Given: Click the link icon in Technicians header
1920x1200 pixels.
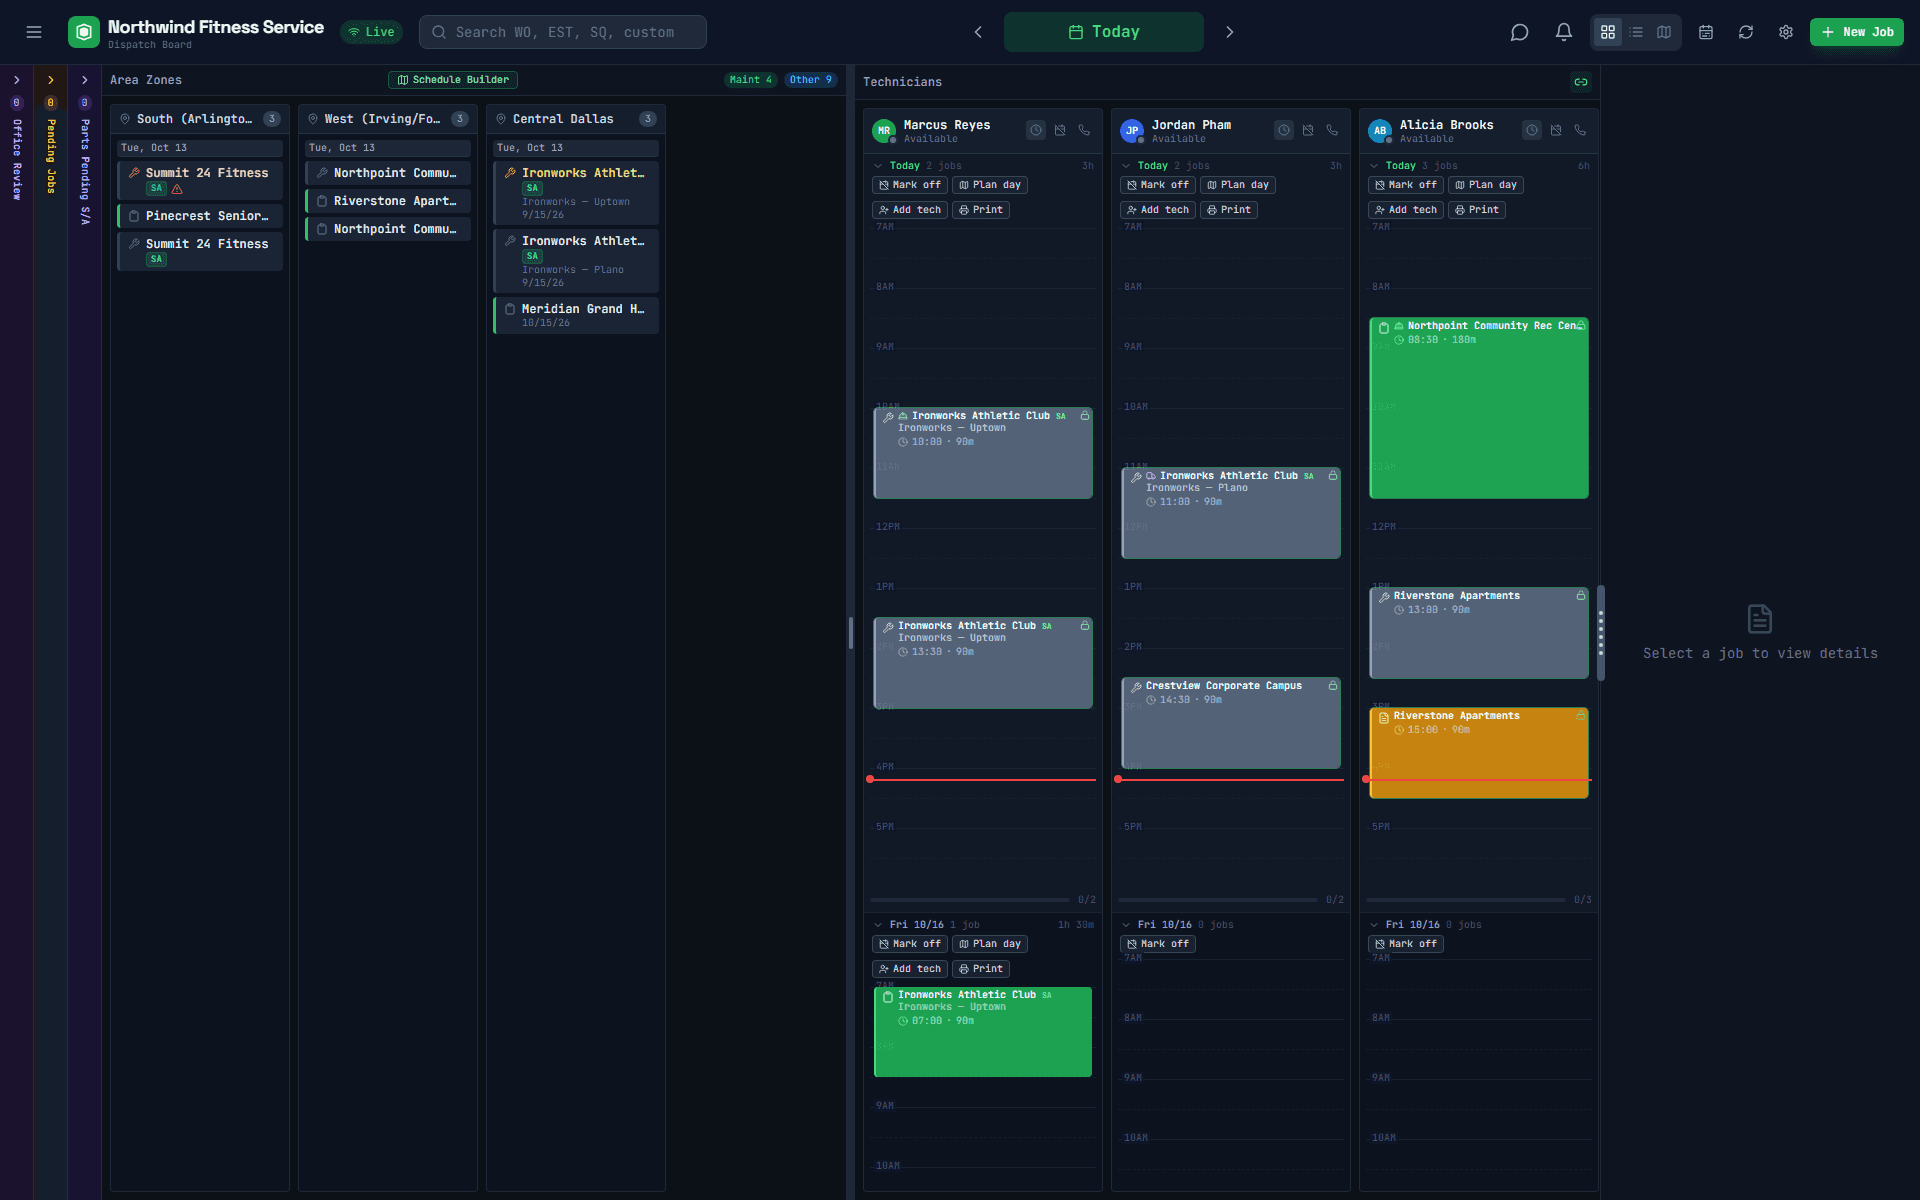Looking at the screenshot, I should click(x=1581, y=82).
